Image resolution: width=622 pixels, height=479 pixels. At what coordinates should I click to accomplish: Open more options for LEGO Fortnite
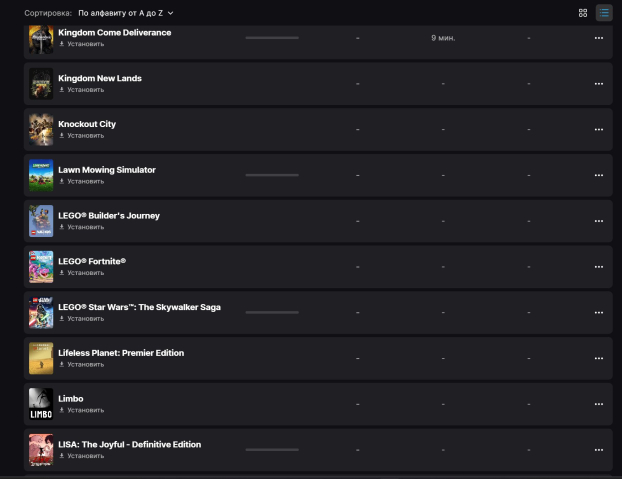coord(598,267)
